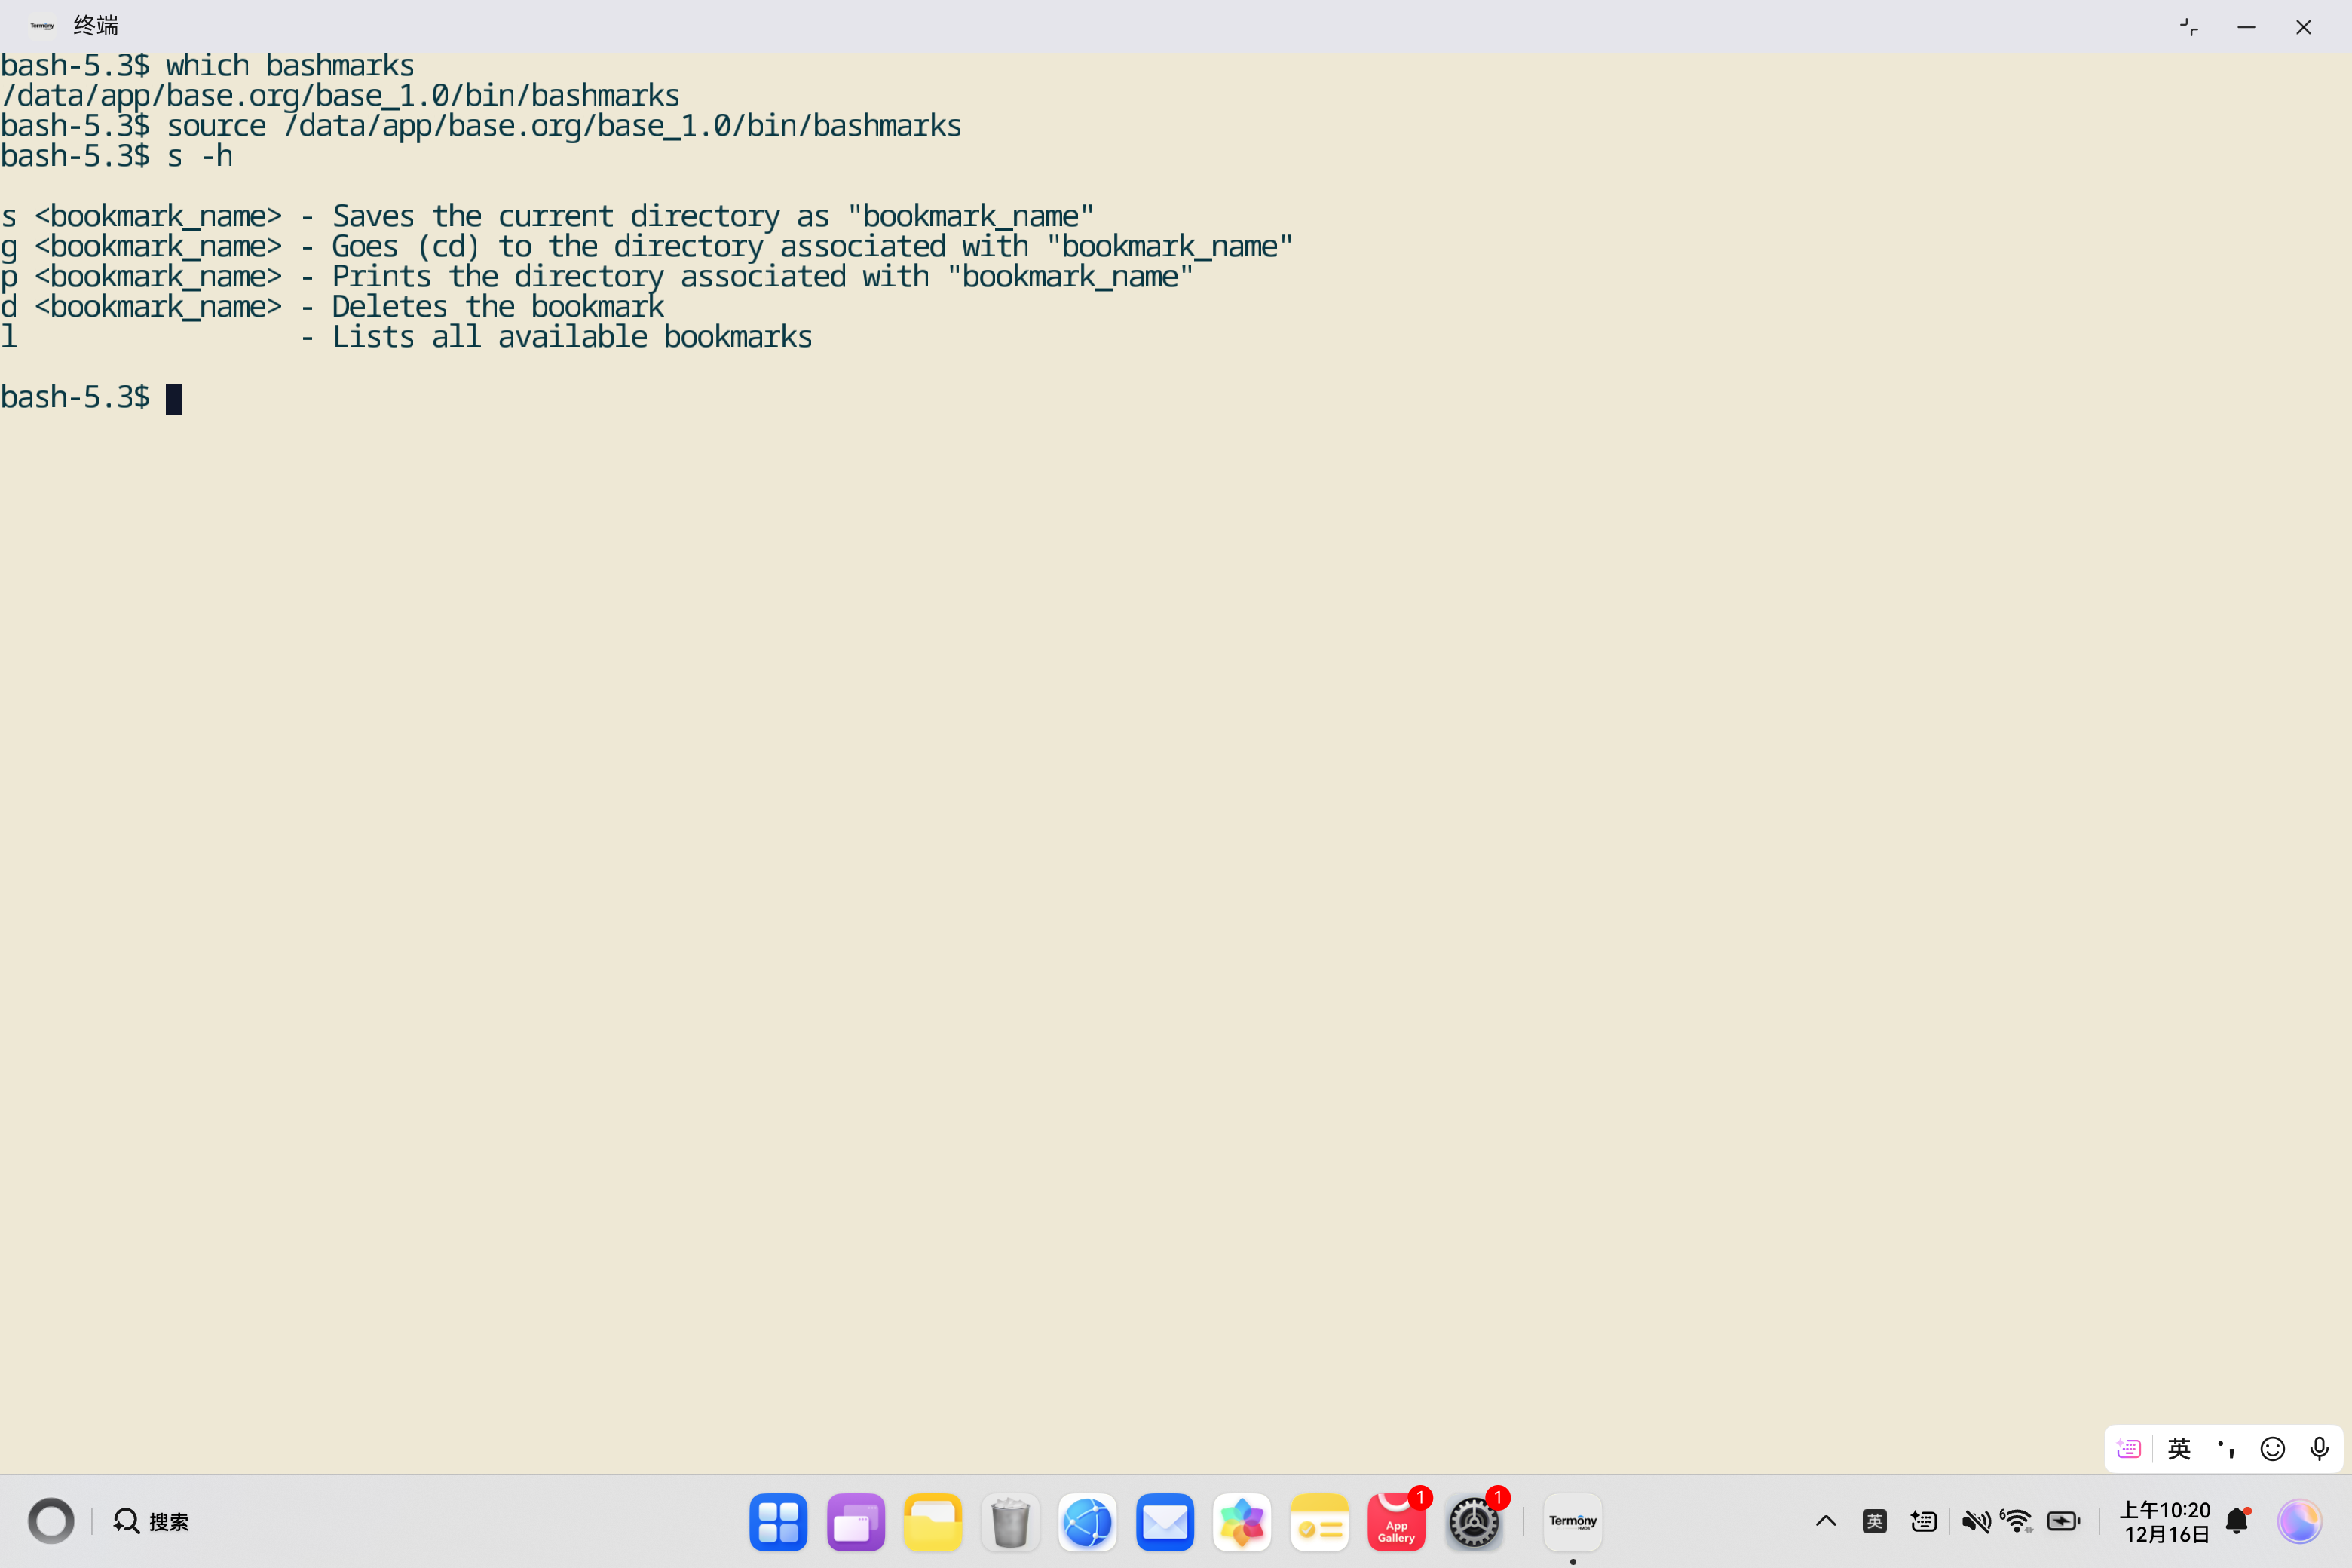
Task: Click the Termony terminal icon in the dock
Action: [x=1572, y=1521]
